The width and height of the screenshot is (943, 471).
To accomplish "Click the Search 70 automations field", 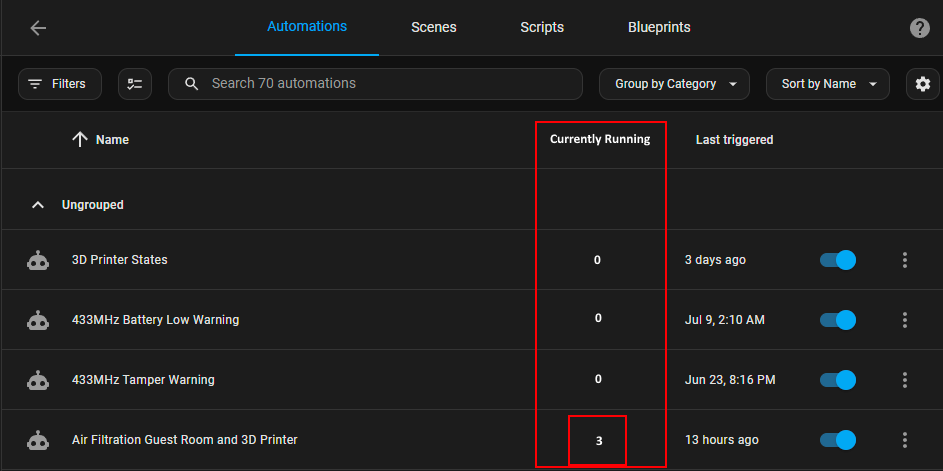I will (375, 84).
